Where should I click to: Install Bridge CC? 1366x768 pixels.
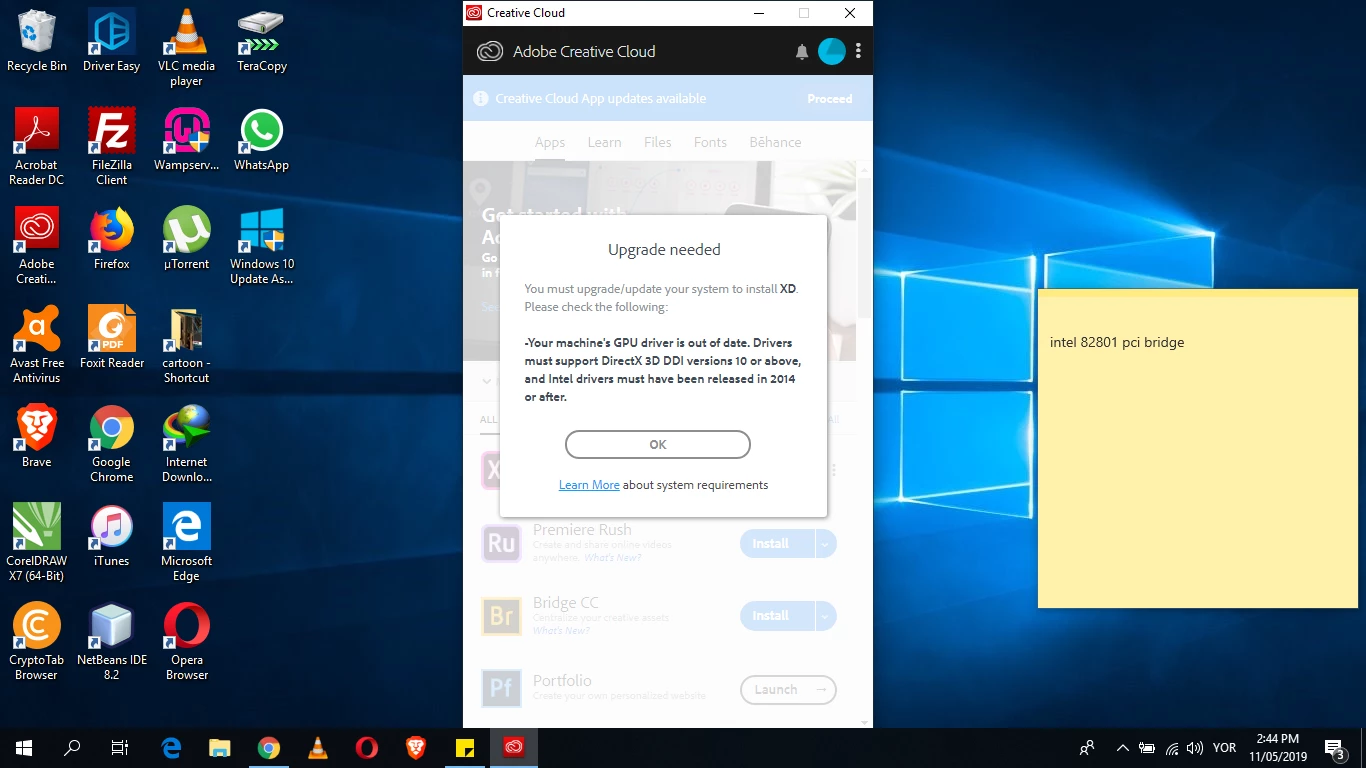pos(778,616)
